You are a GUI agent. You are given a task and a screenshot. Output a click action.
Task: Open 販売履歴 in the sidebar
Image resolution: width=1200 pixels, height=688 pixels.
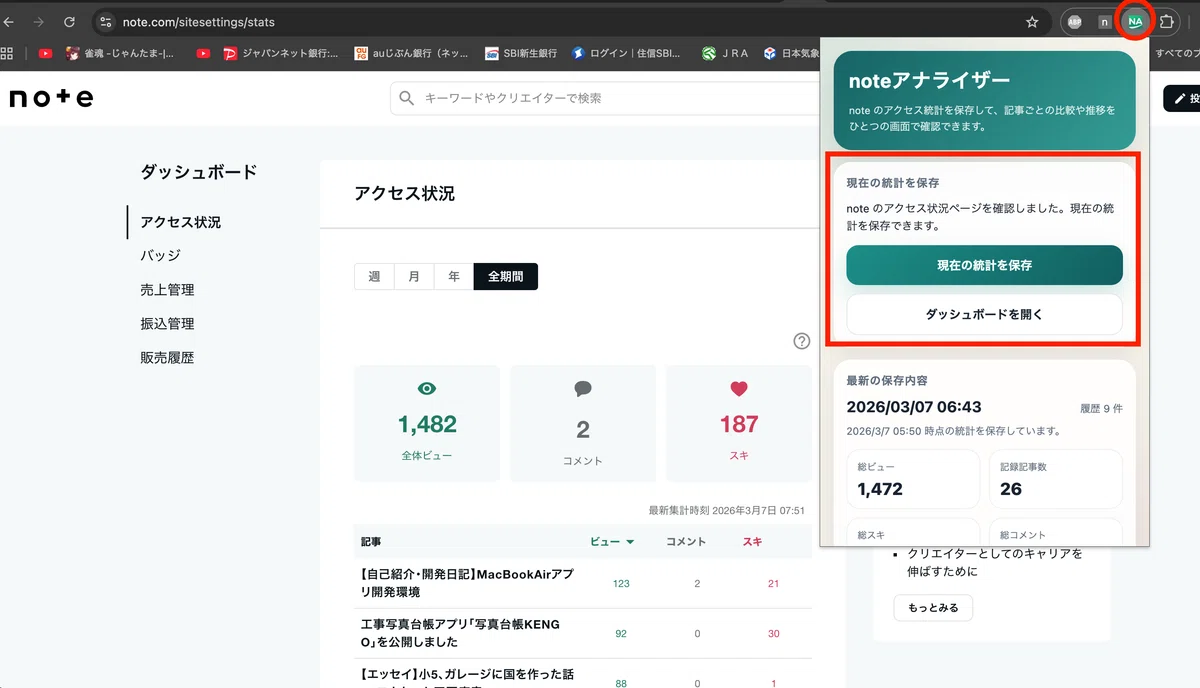click(x=167, y=358)
